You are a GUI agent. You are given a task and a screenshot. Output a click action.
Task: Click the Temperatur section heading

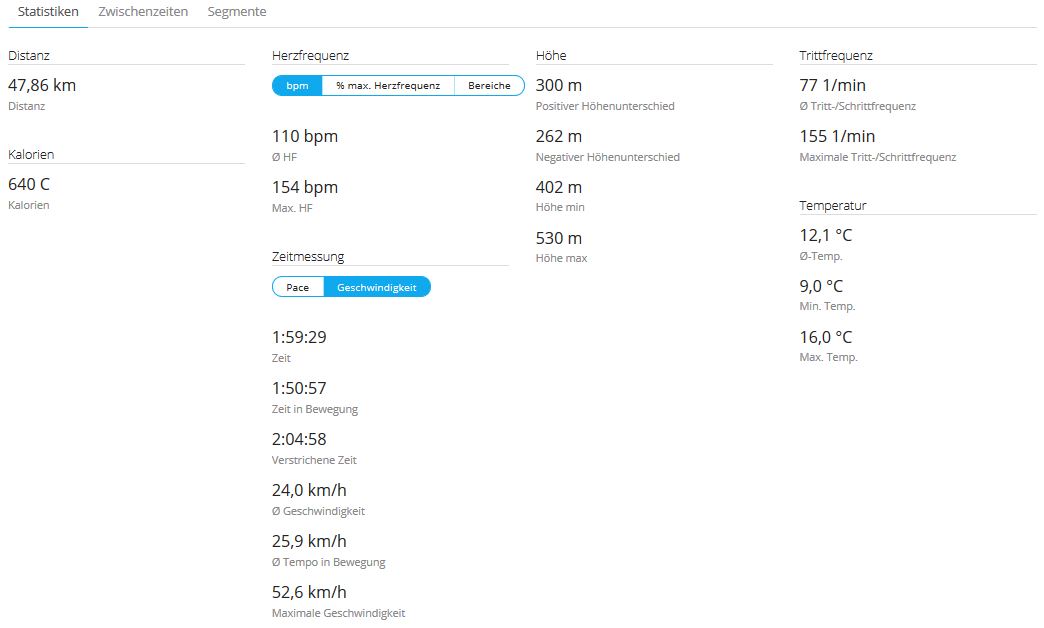(x=833, y=206)
